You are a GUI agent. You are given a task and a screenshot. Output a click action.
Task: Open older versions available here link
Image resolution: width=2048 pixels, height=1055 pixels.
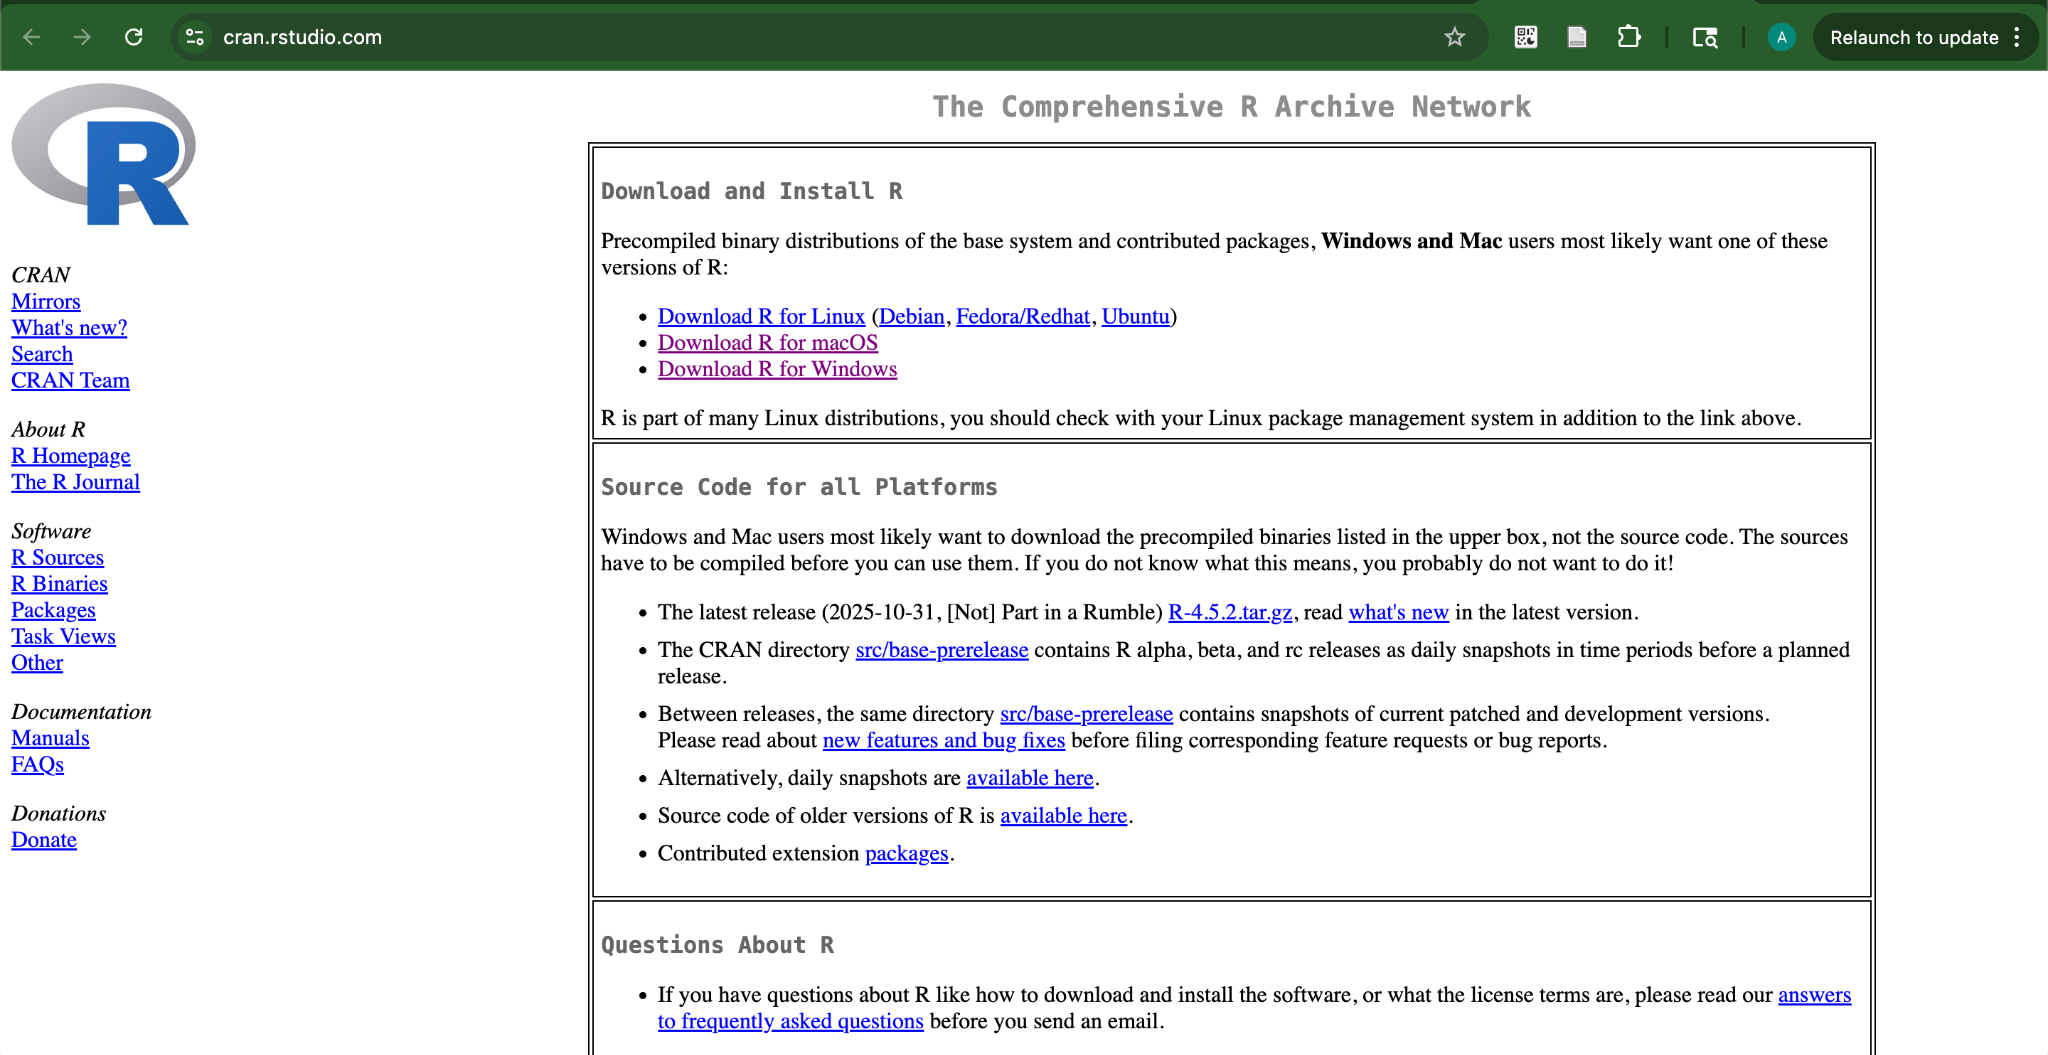[x=1063, y=815]
